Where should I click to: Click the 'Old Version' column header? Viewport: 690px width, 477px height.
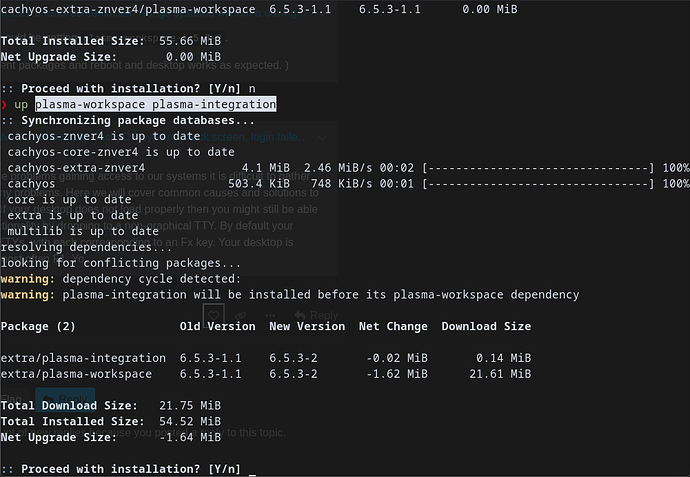[x=217, y=326]
